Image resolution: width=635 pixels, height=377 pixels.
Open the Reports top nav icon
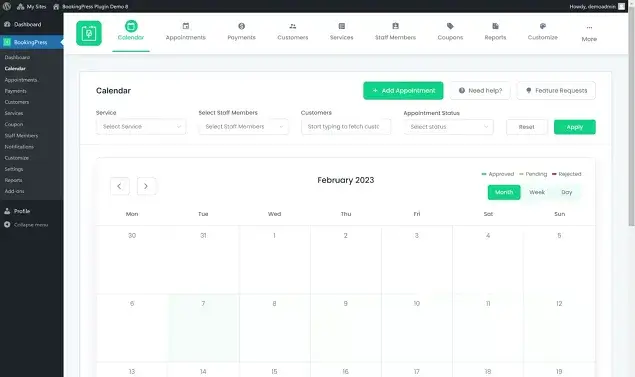coord(495,26)
